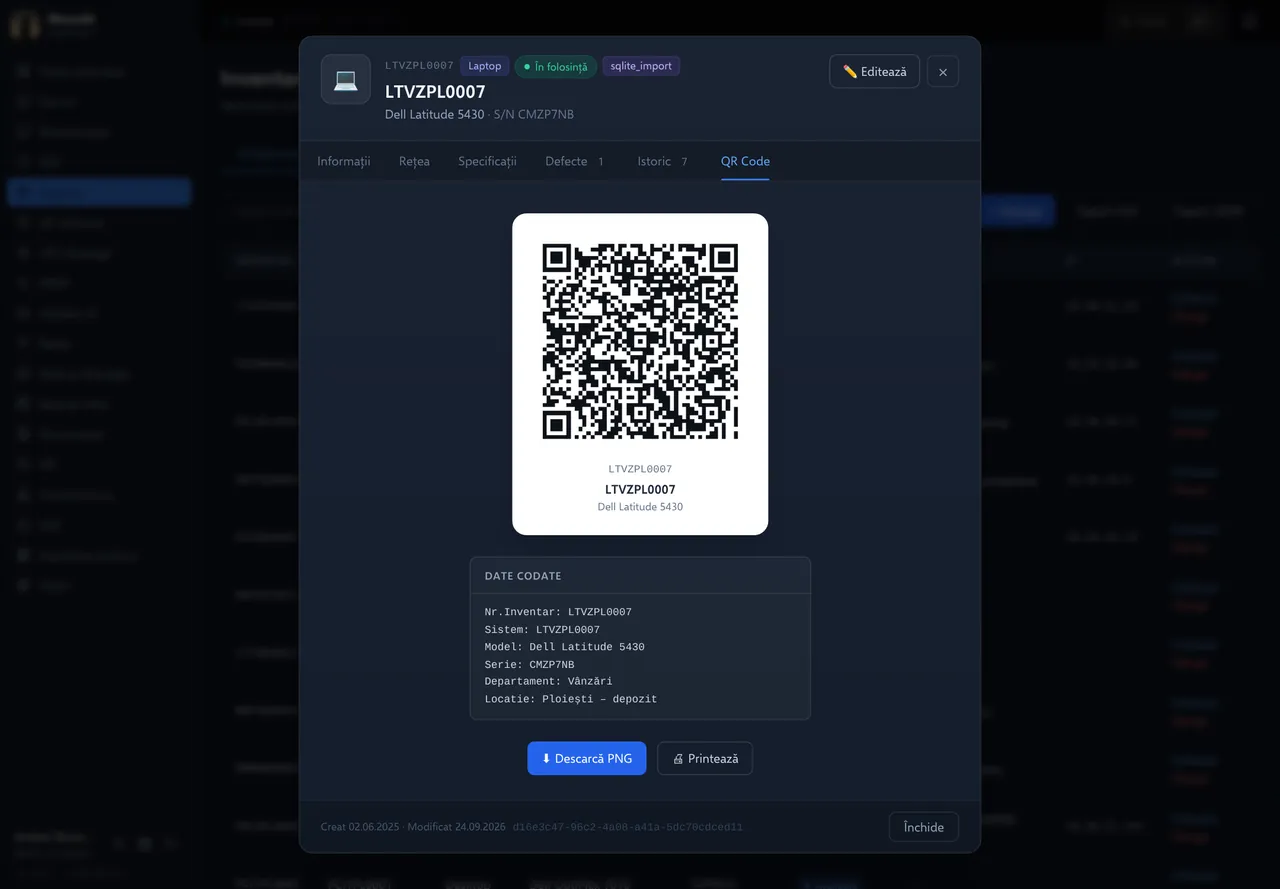
Task: Switch to the Rețea tab
Action: (414, 161)
